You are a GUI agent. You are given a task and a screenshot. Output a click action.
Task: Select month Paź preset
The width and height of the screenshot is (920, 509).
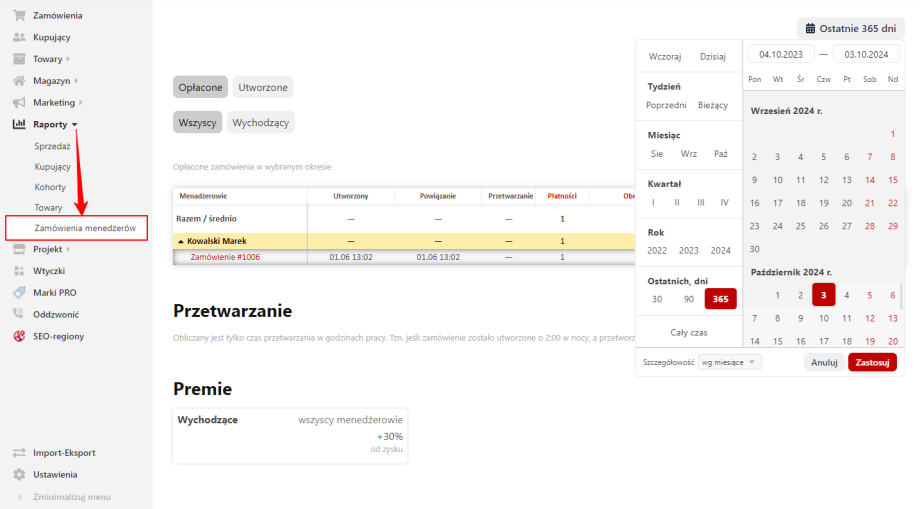[x=721, y=154]
